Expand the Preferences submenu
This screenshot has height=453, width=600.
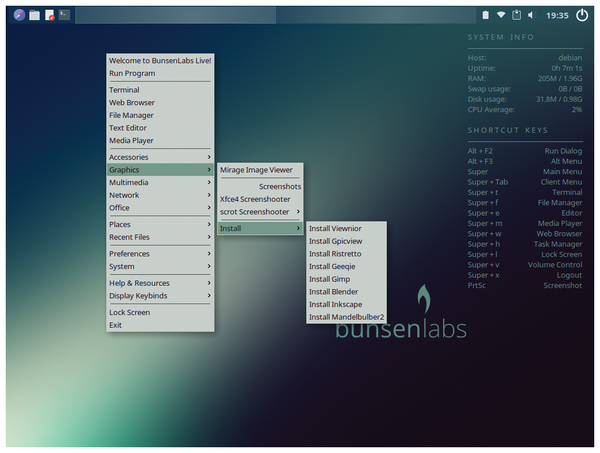point(160,254)
